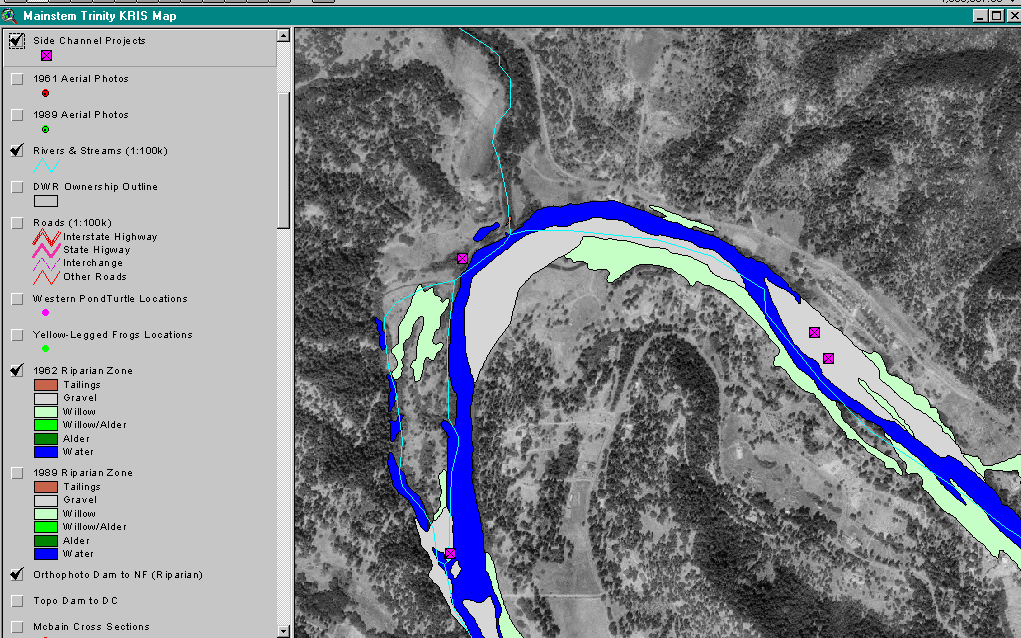Select the Roads (1:100k) layer name

tap(72, 223)
